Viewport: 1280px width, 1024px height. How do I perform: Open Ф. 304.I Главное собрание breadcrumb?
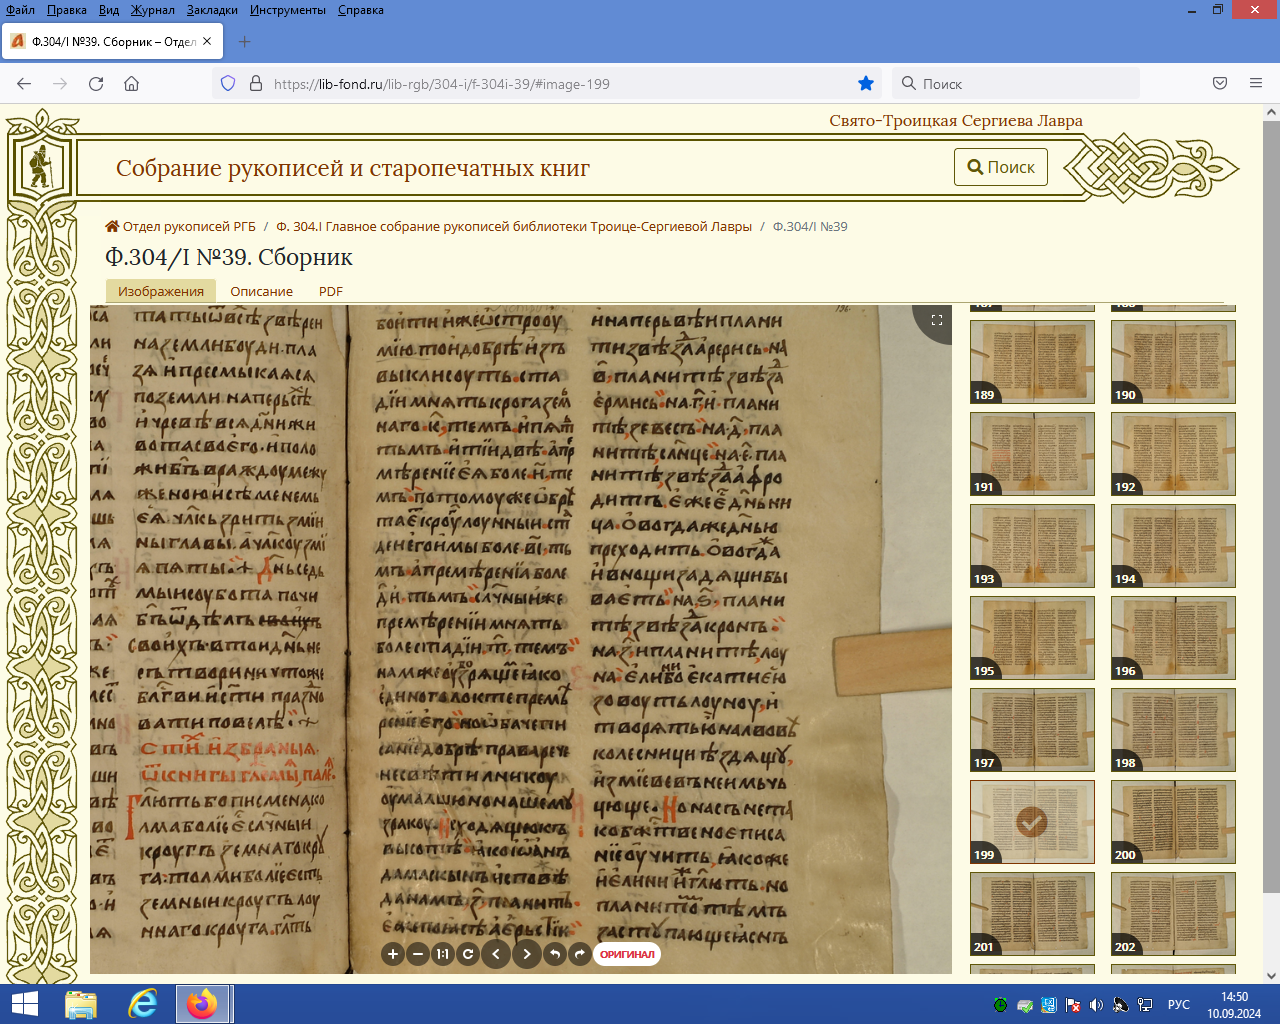pos(514,226)
